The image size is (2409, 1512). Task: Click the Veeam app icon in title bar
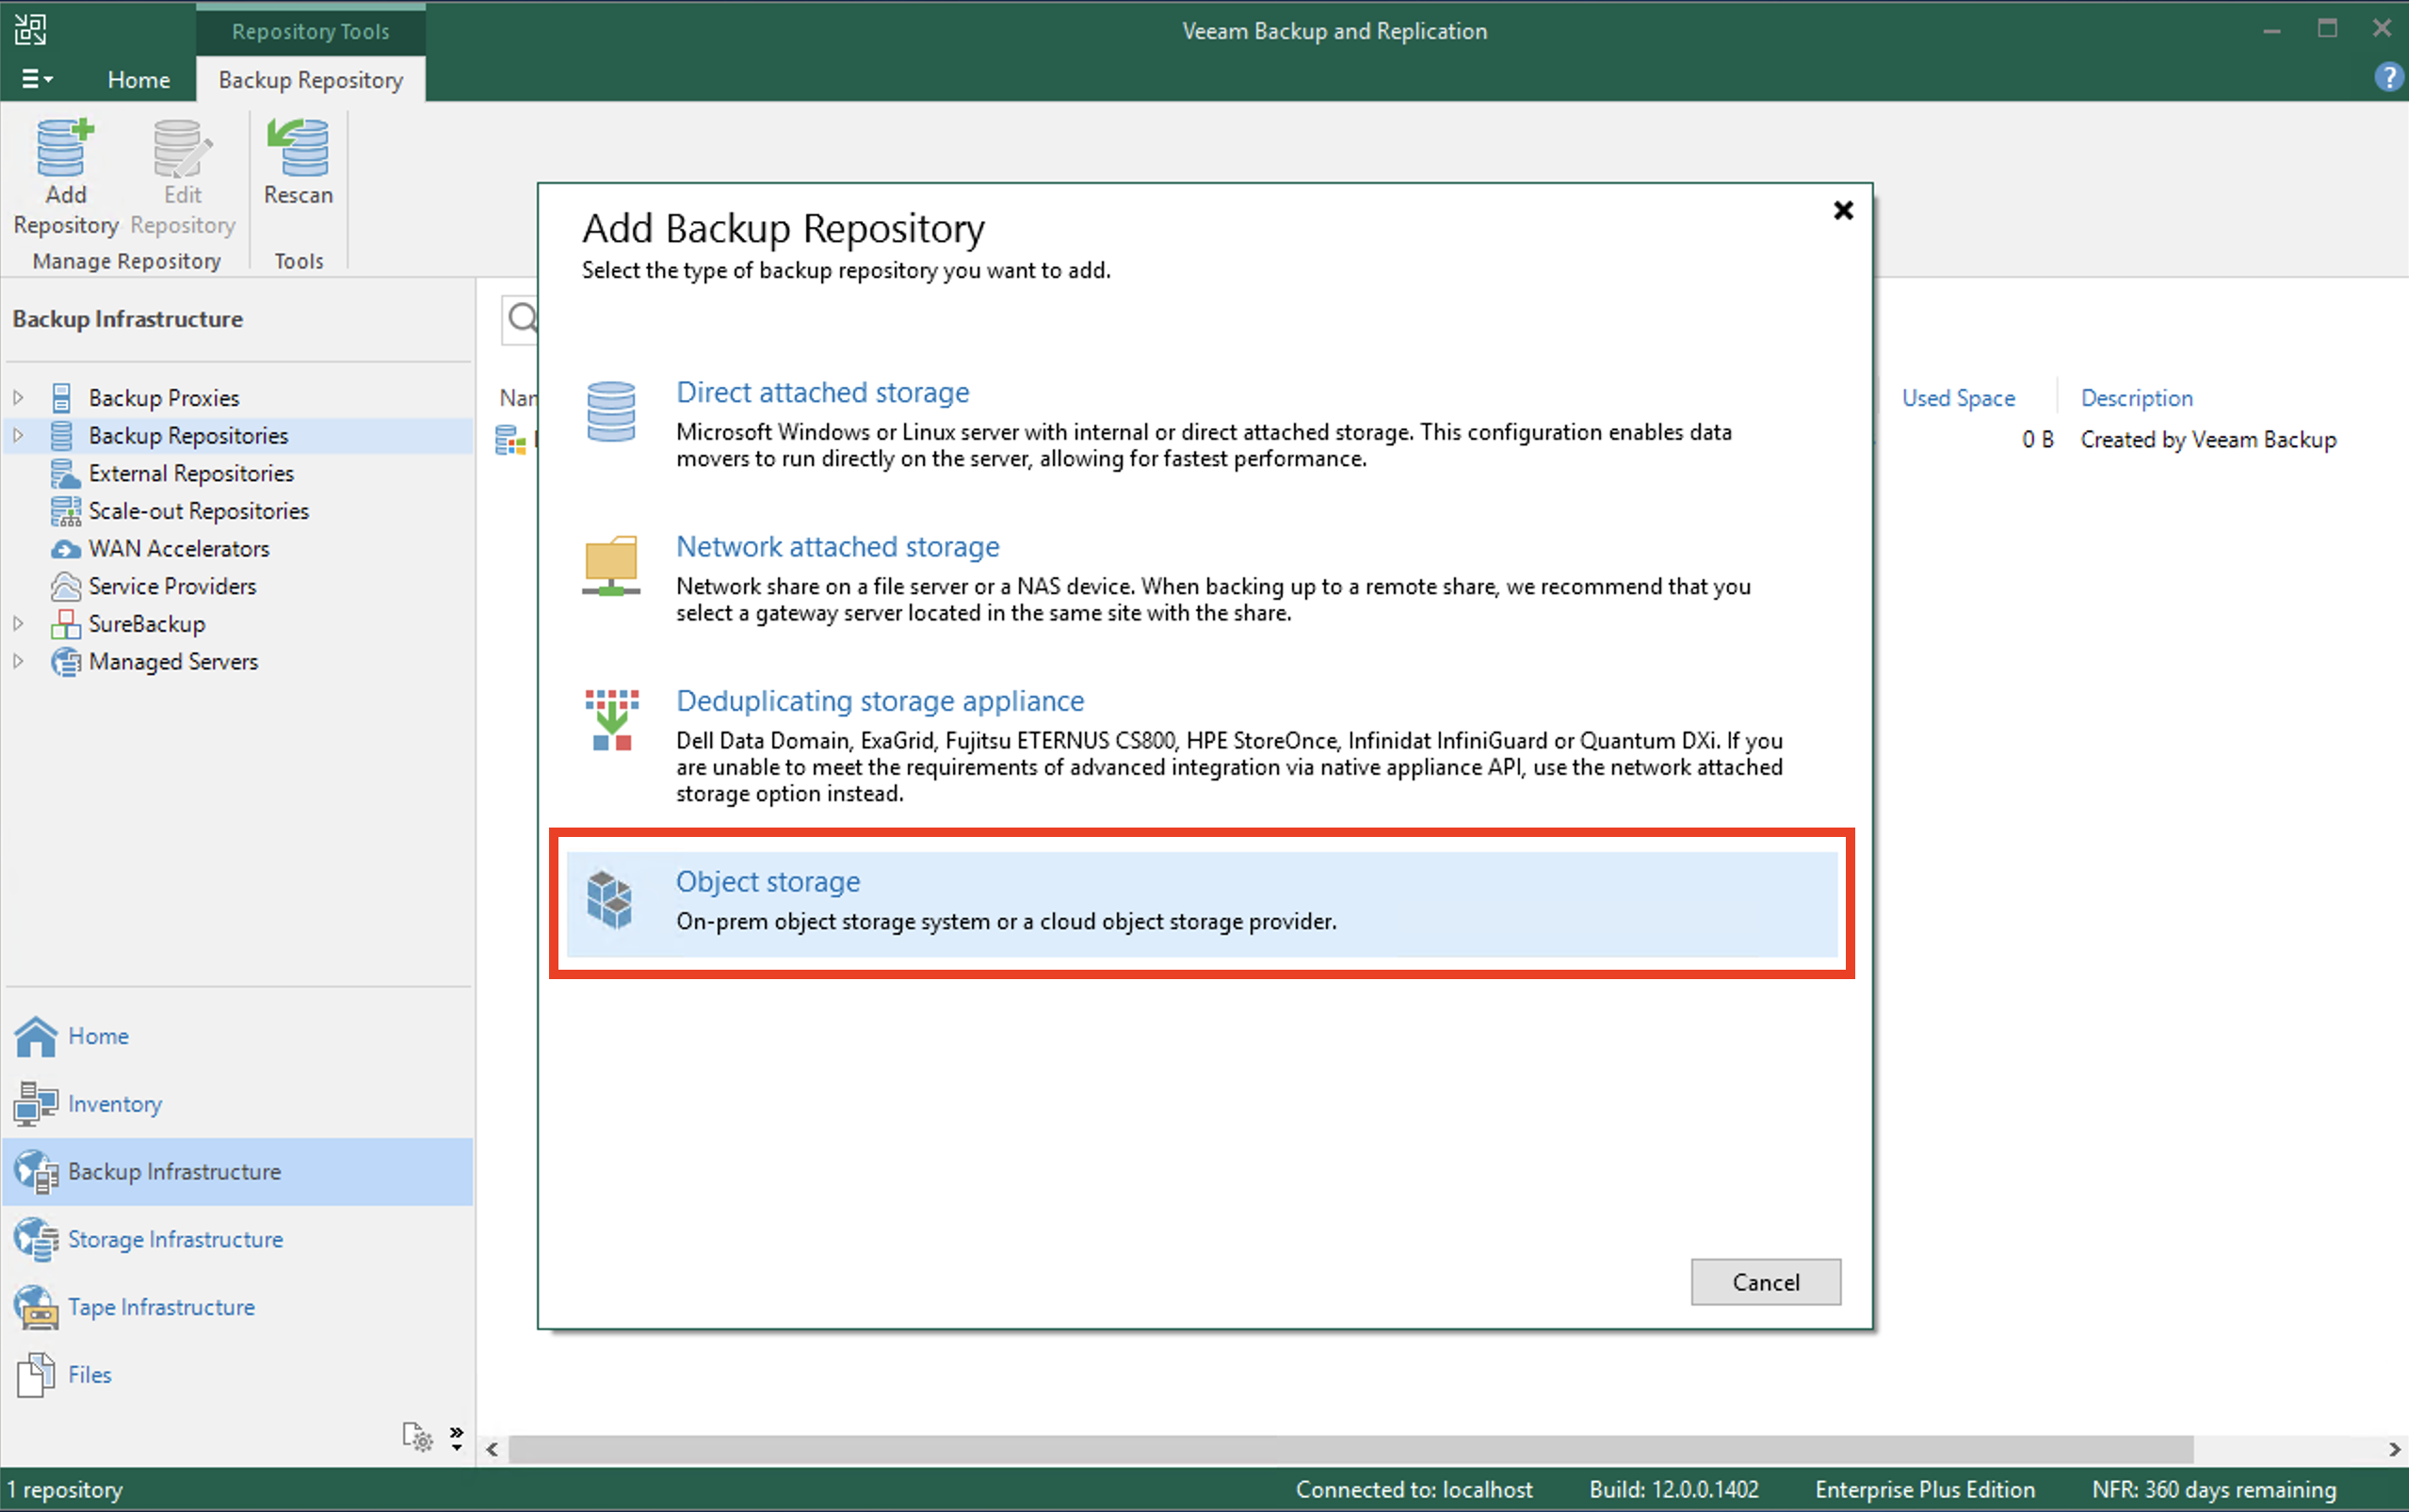pyautogui.click(x=30, y=29)
